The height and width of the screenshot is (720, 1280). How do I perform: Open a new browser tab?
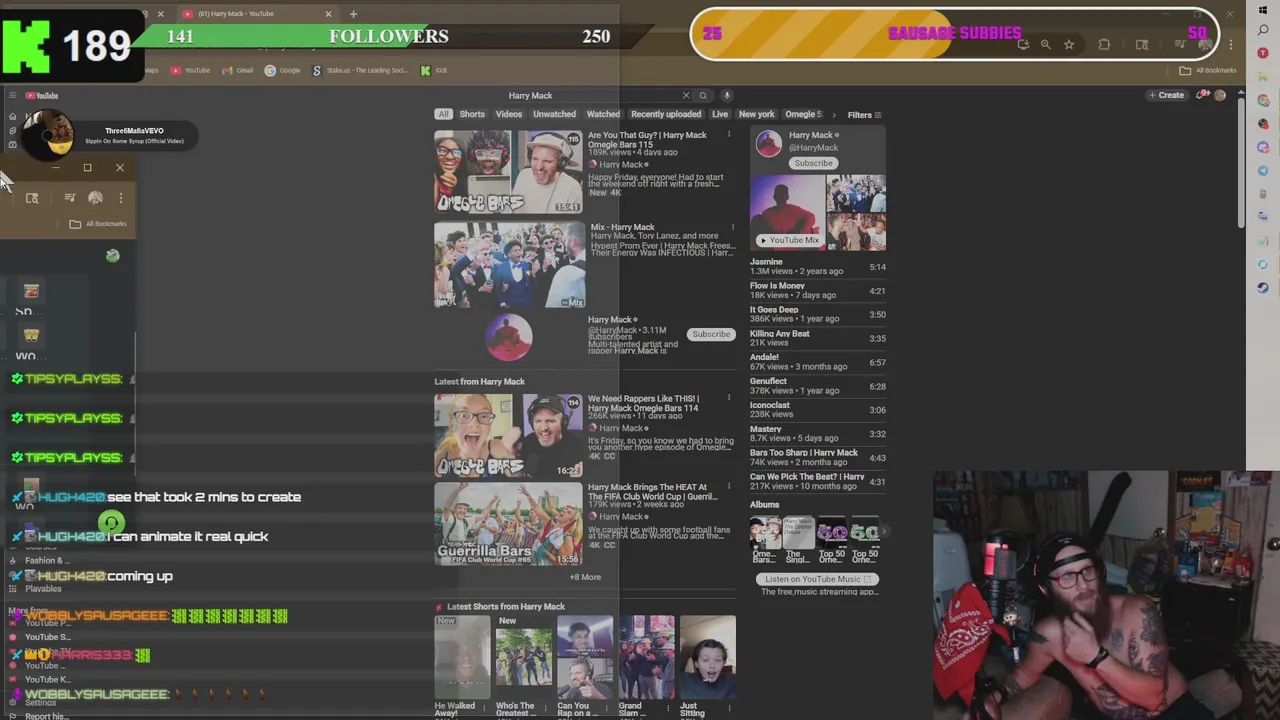[x=353, y=14]
